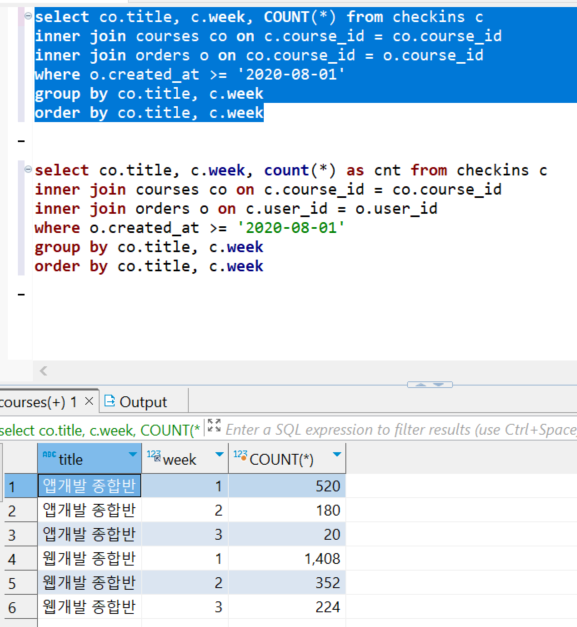Click the title cell in row 5
577x627 pixels.
point(90,583)
